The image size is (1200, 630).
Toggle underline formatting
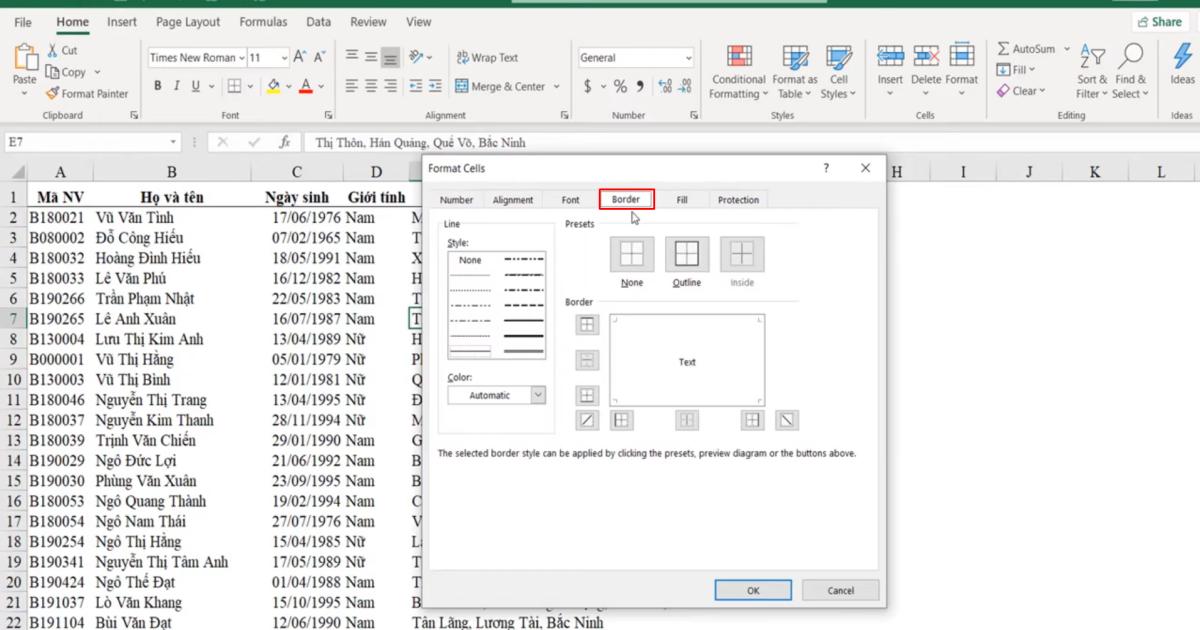pyautogui.click(x=194, y=86)
